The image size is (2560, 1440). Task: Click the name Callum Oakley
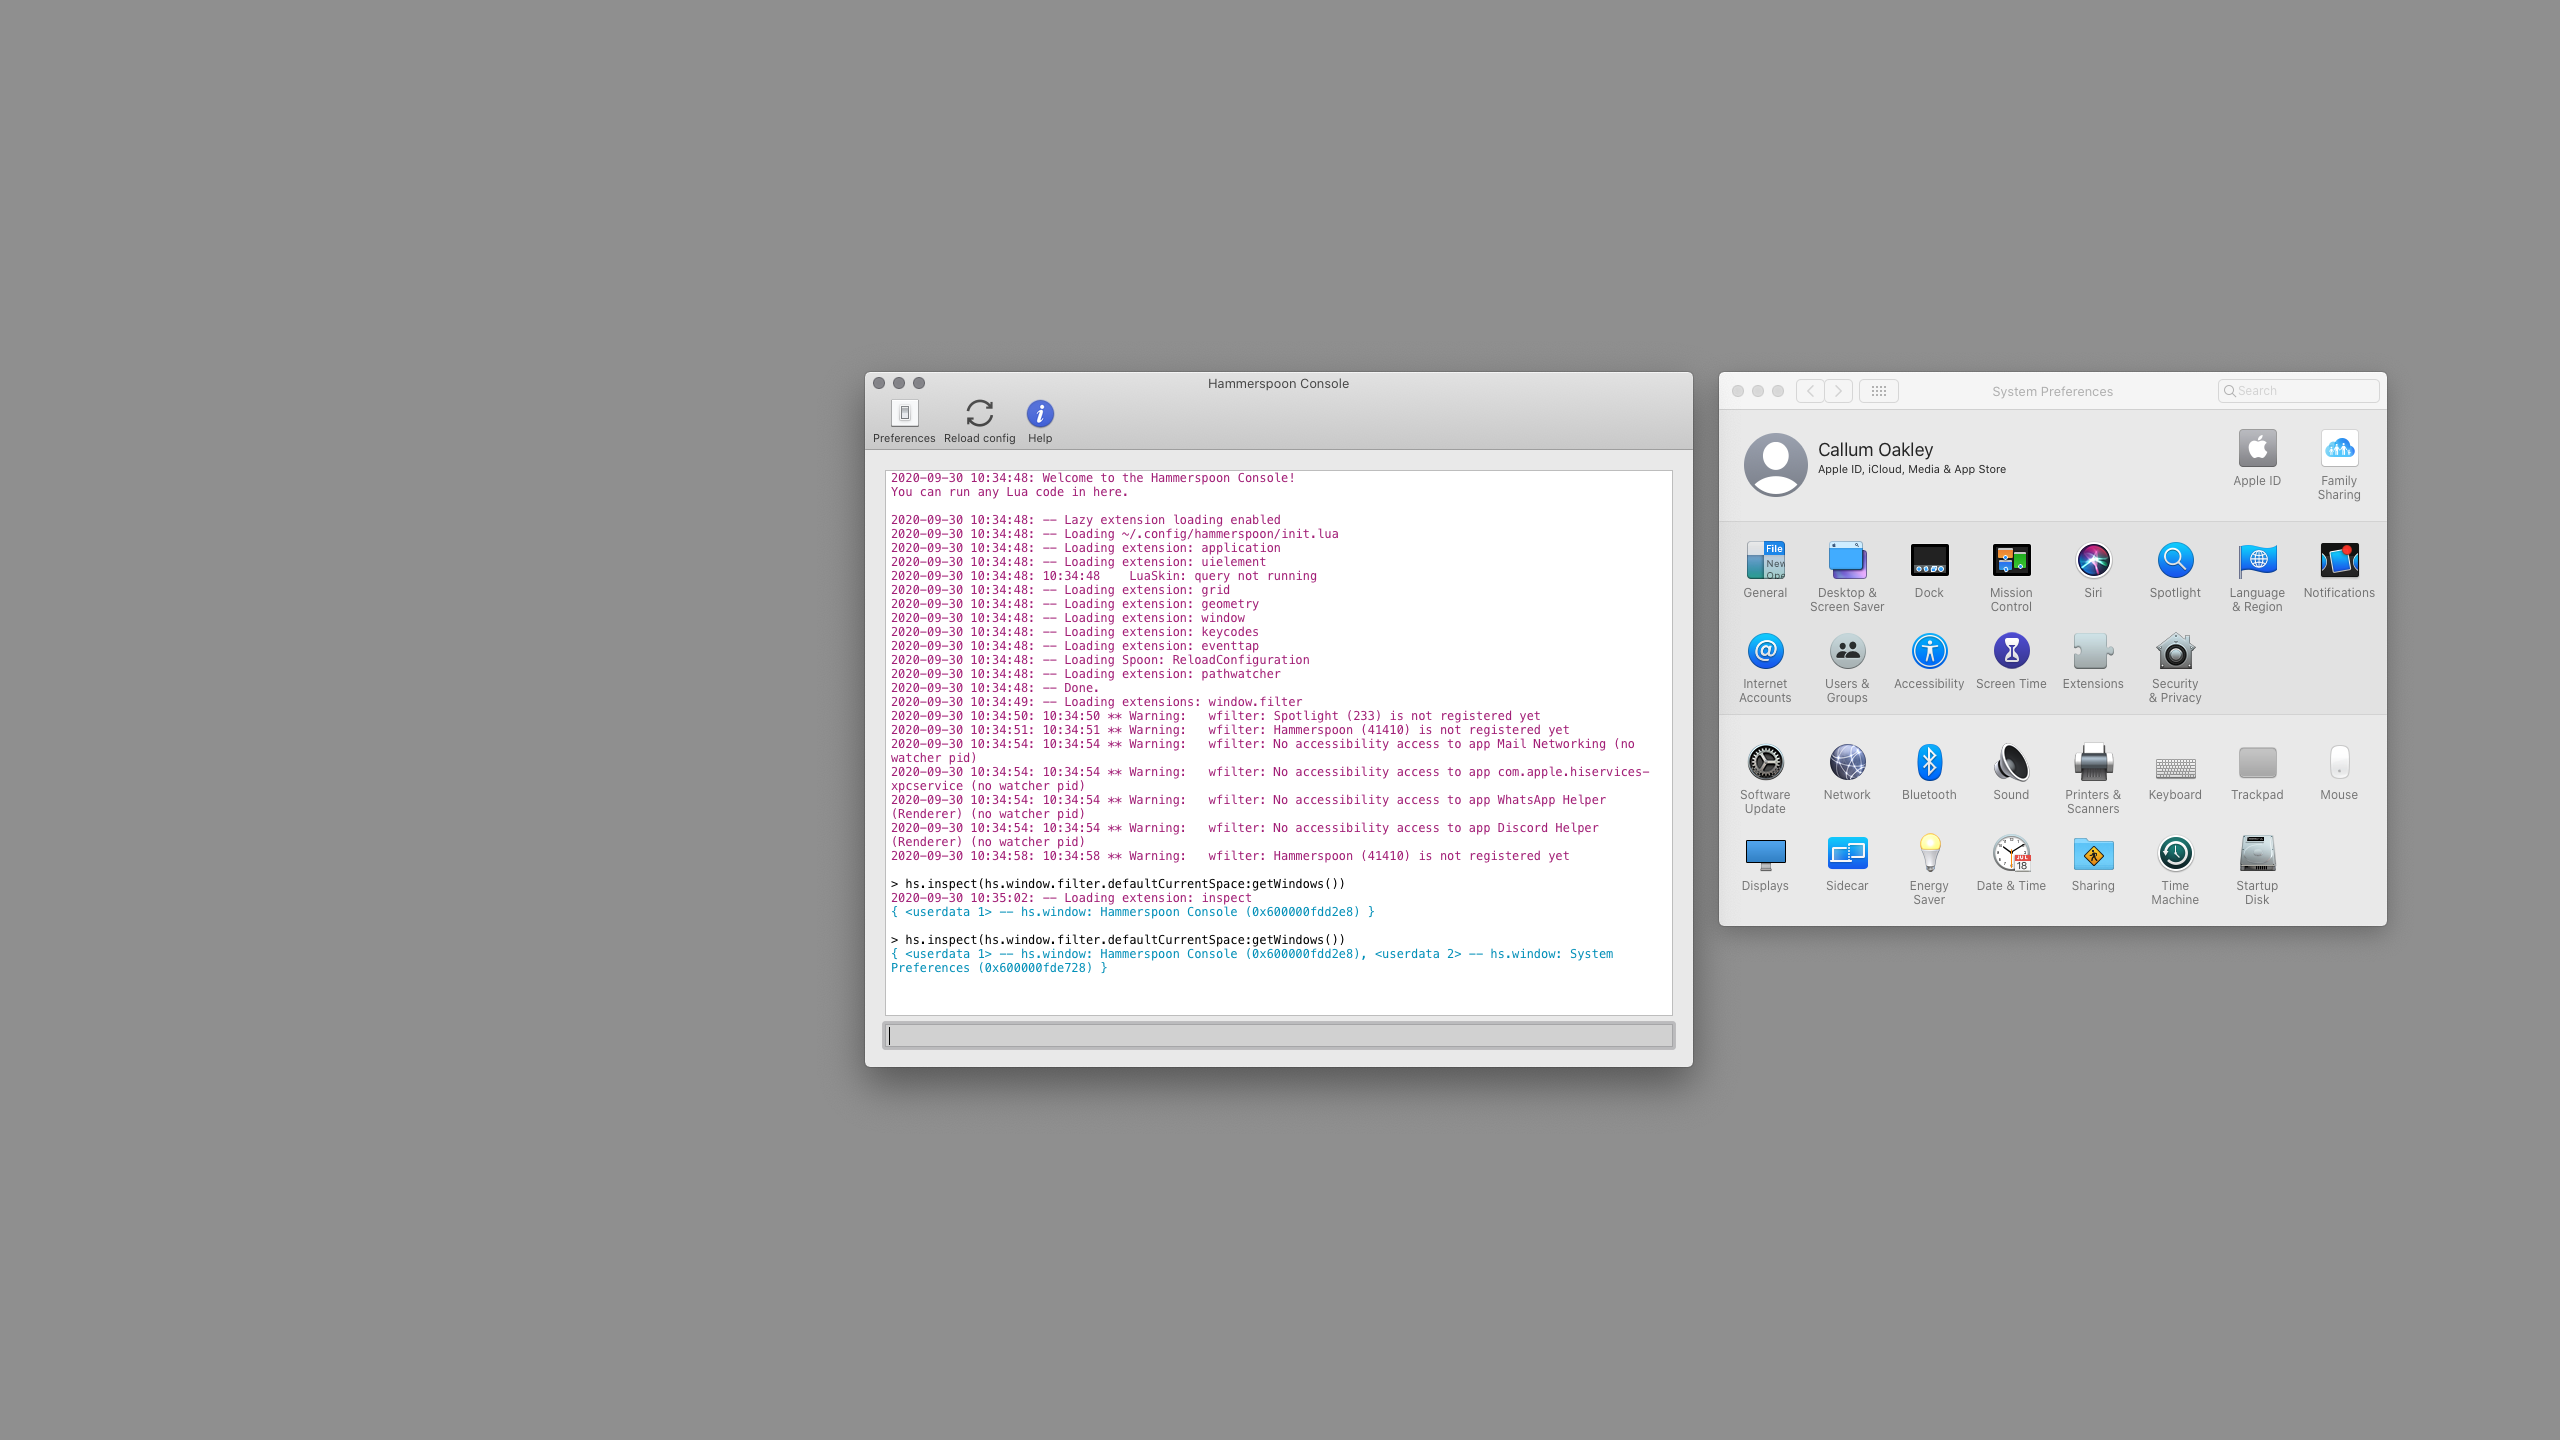tap(1875, 450)
